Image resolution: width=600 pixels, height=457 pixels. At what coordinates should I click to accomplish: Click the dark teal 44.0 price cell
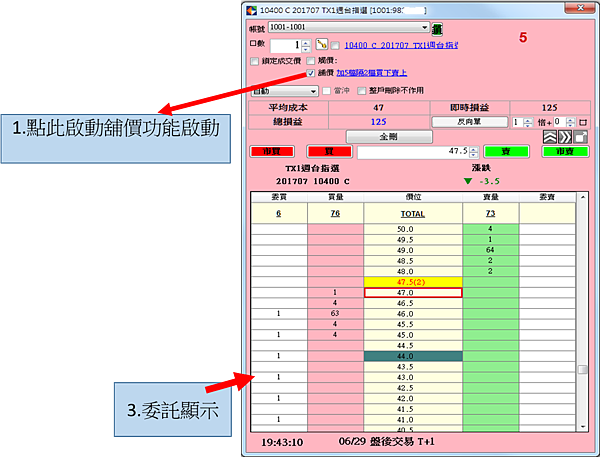point(413,356)
